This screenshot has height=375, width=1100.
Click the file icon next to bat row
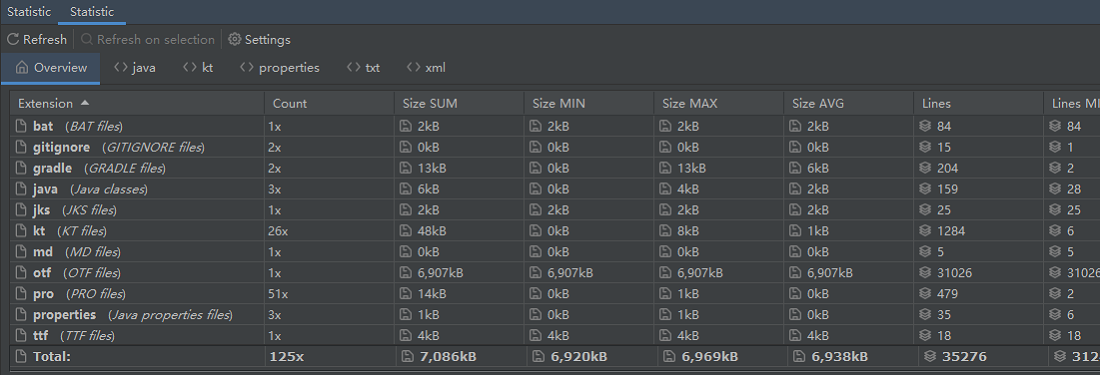[20, 127]
